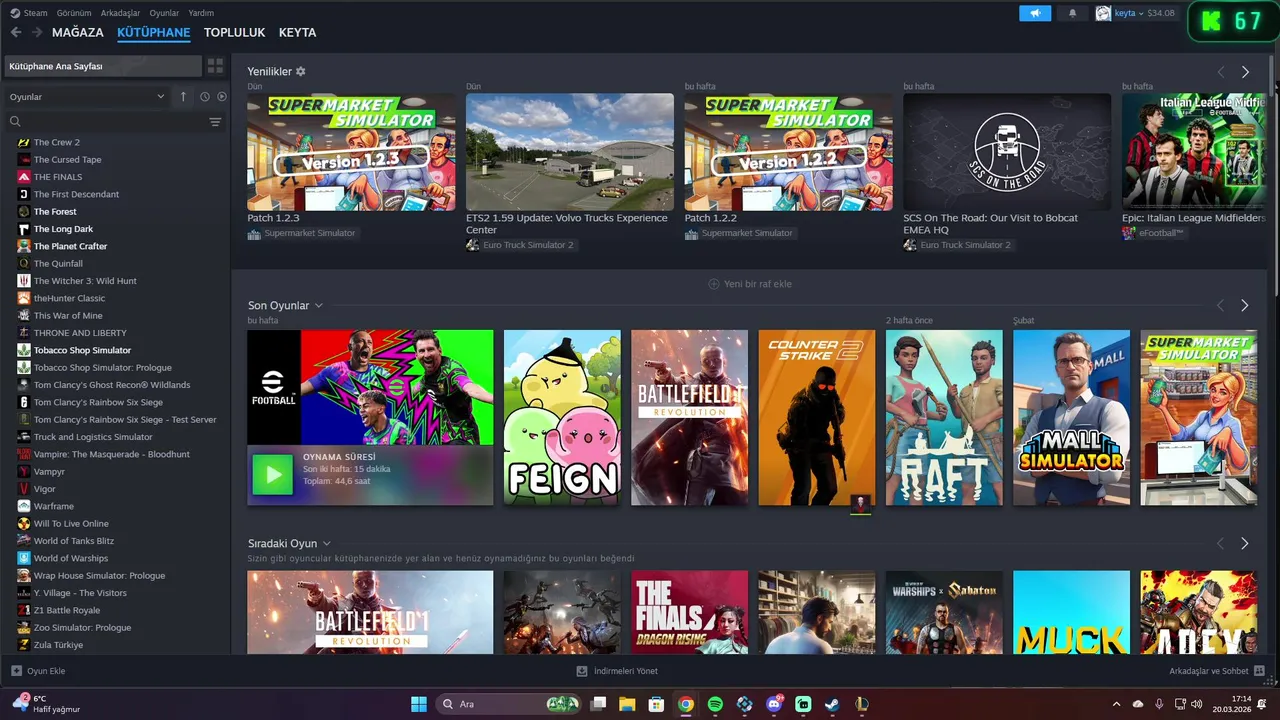Image resolution: width=1280 pixels, height=720 pixels.
Task: Open the Oyunlar menu
Action: tap(165, 13)
